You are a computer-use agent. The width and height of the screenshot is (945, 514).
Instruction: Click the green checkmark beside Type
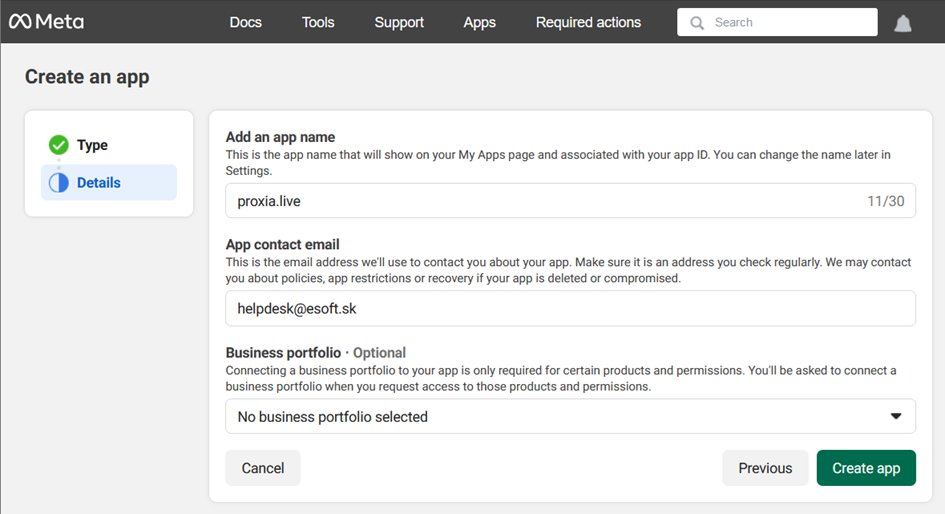click(59, 145)
